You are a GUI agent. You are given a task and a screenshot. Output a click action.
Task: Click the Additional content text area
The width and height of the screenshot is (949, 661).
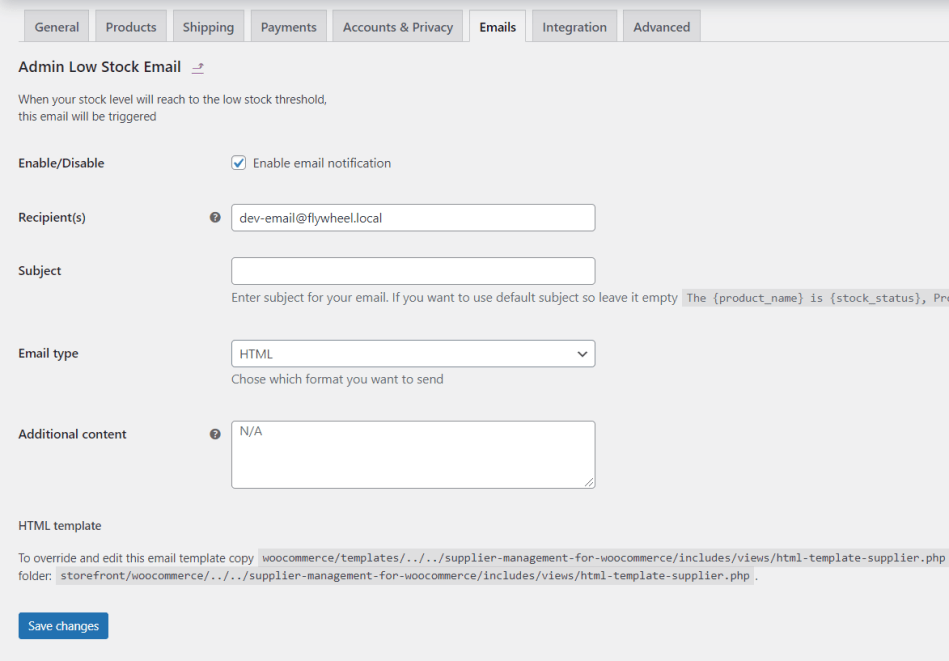pyautogui.click(x=412, y=454)
